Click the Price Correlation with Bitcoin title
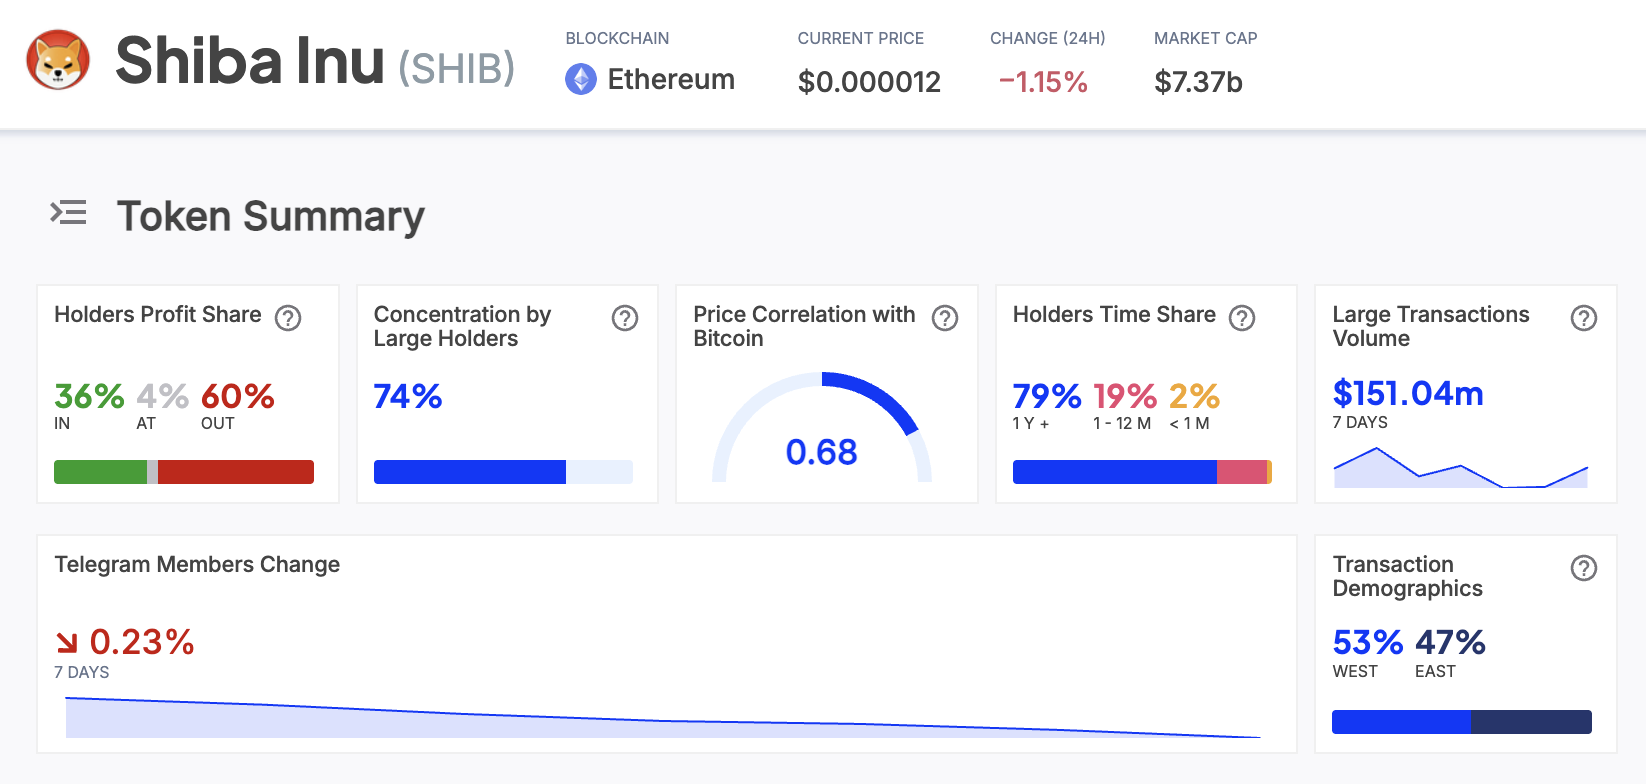This screenshot has height=784, width=1646. click(x=804, y=326)
